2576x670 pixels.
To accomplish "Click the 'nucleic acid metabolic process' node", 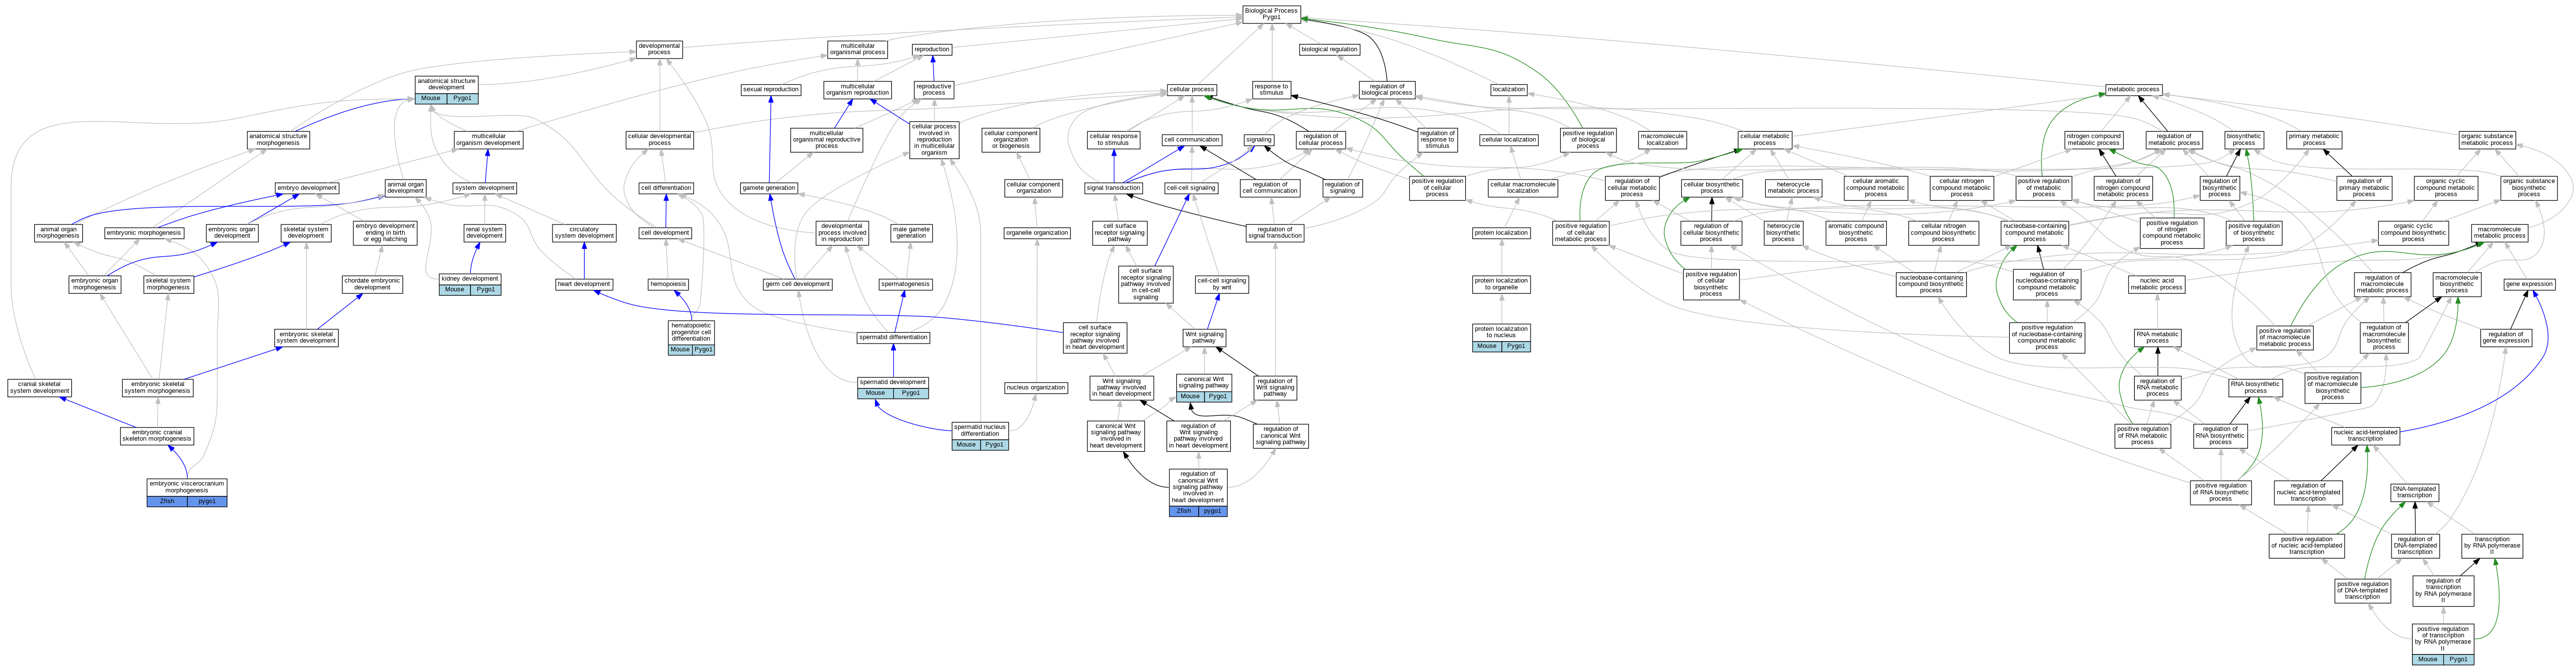I will 2156,284.
